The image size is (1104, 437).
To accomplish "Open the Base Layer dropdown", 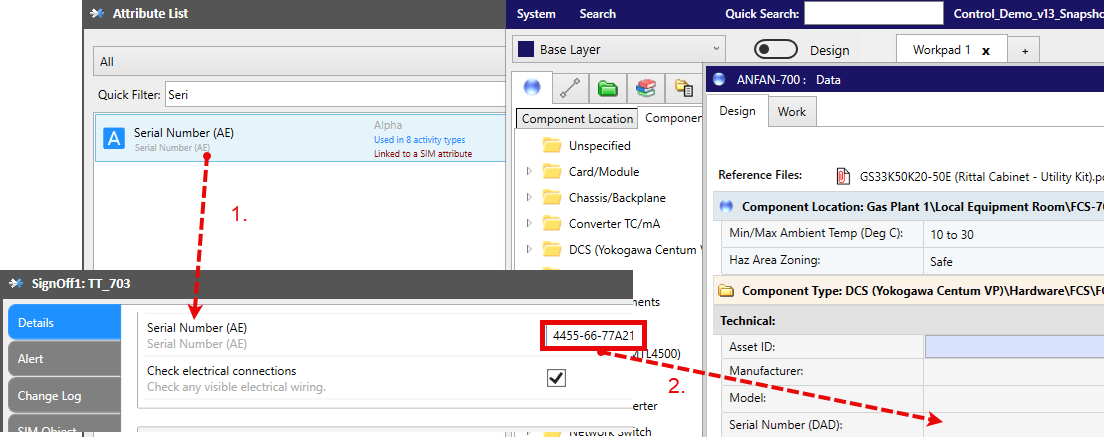I will [x=619, y=49].
